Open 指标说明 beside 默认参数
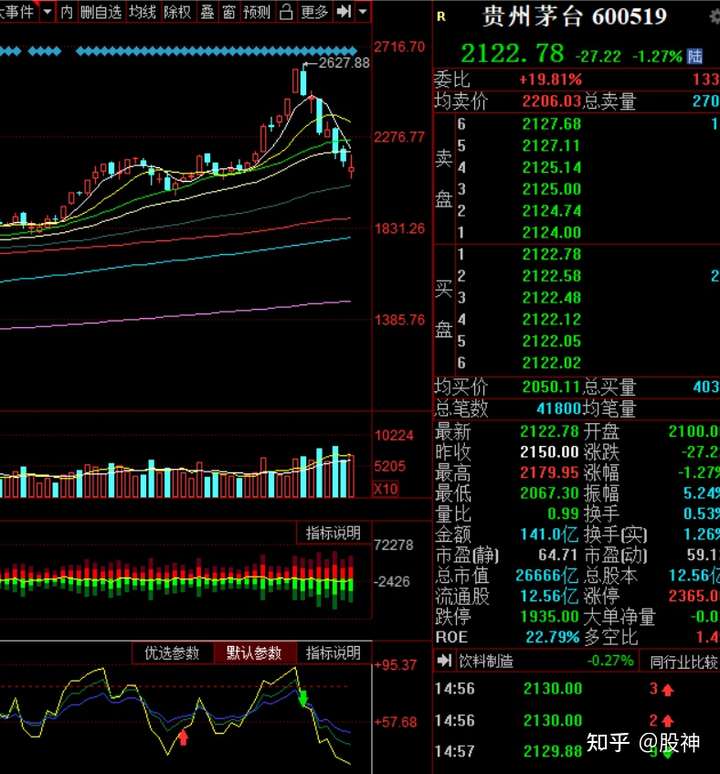This screenshot has width=720, height=774. (x=334, y=653)
